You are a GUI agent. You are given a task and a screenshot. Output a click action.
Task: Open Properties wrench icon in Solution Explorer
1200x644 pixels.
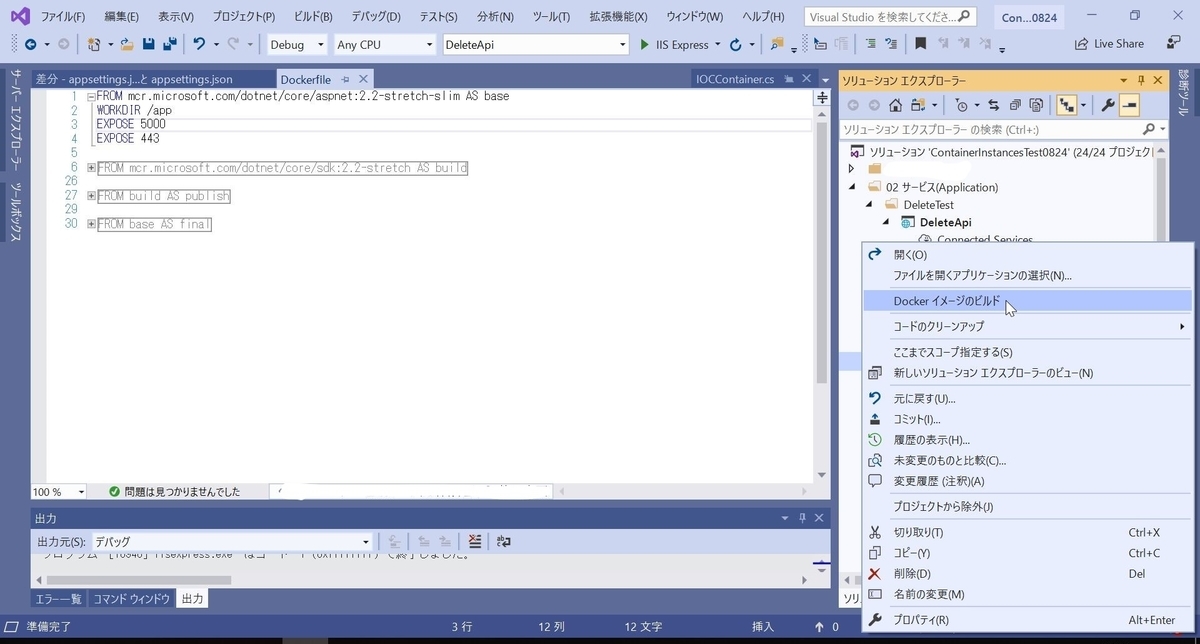(x=1108, y=105)
